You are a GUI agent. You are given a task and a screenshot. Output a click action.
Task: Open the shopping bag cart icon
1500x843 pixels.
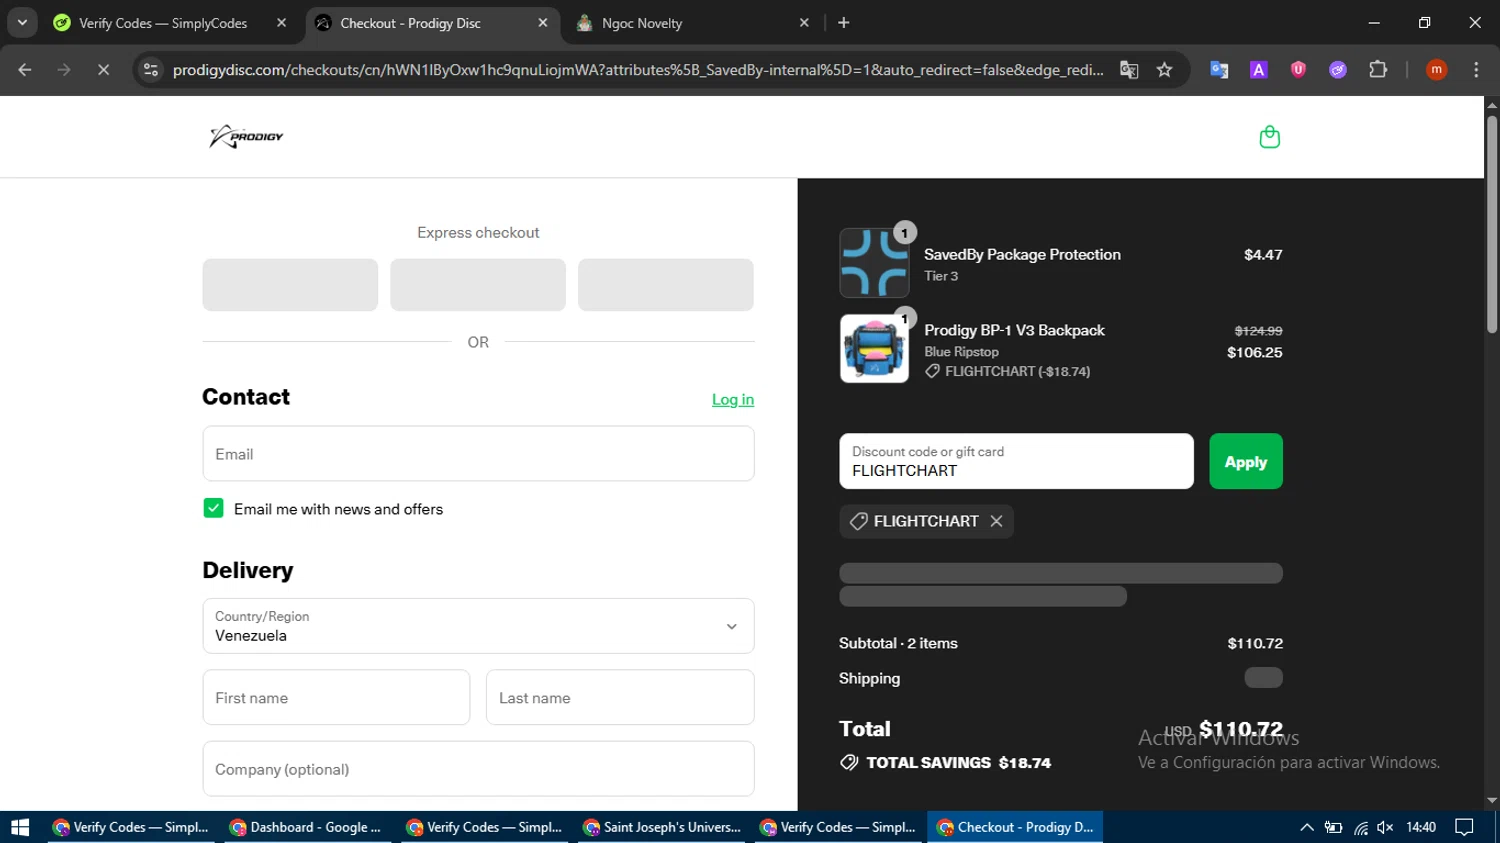click(1269, 137)
